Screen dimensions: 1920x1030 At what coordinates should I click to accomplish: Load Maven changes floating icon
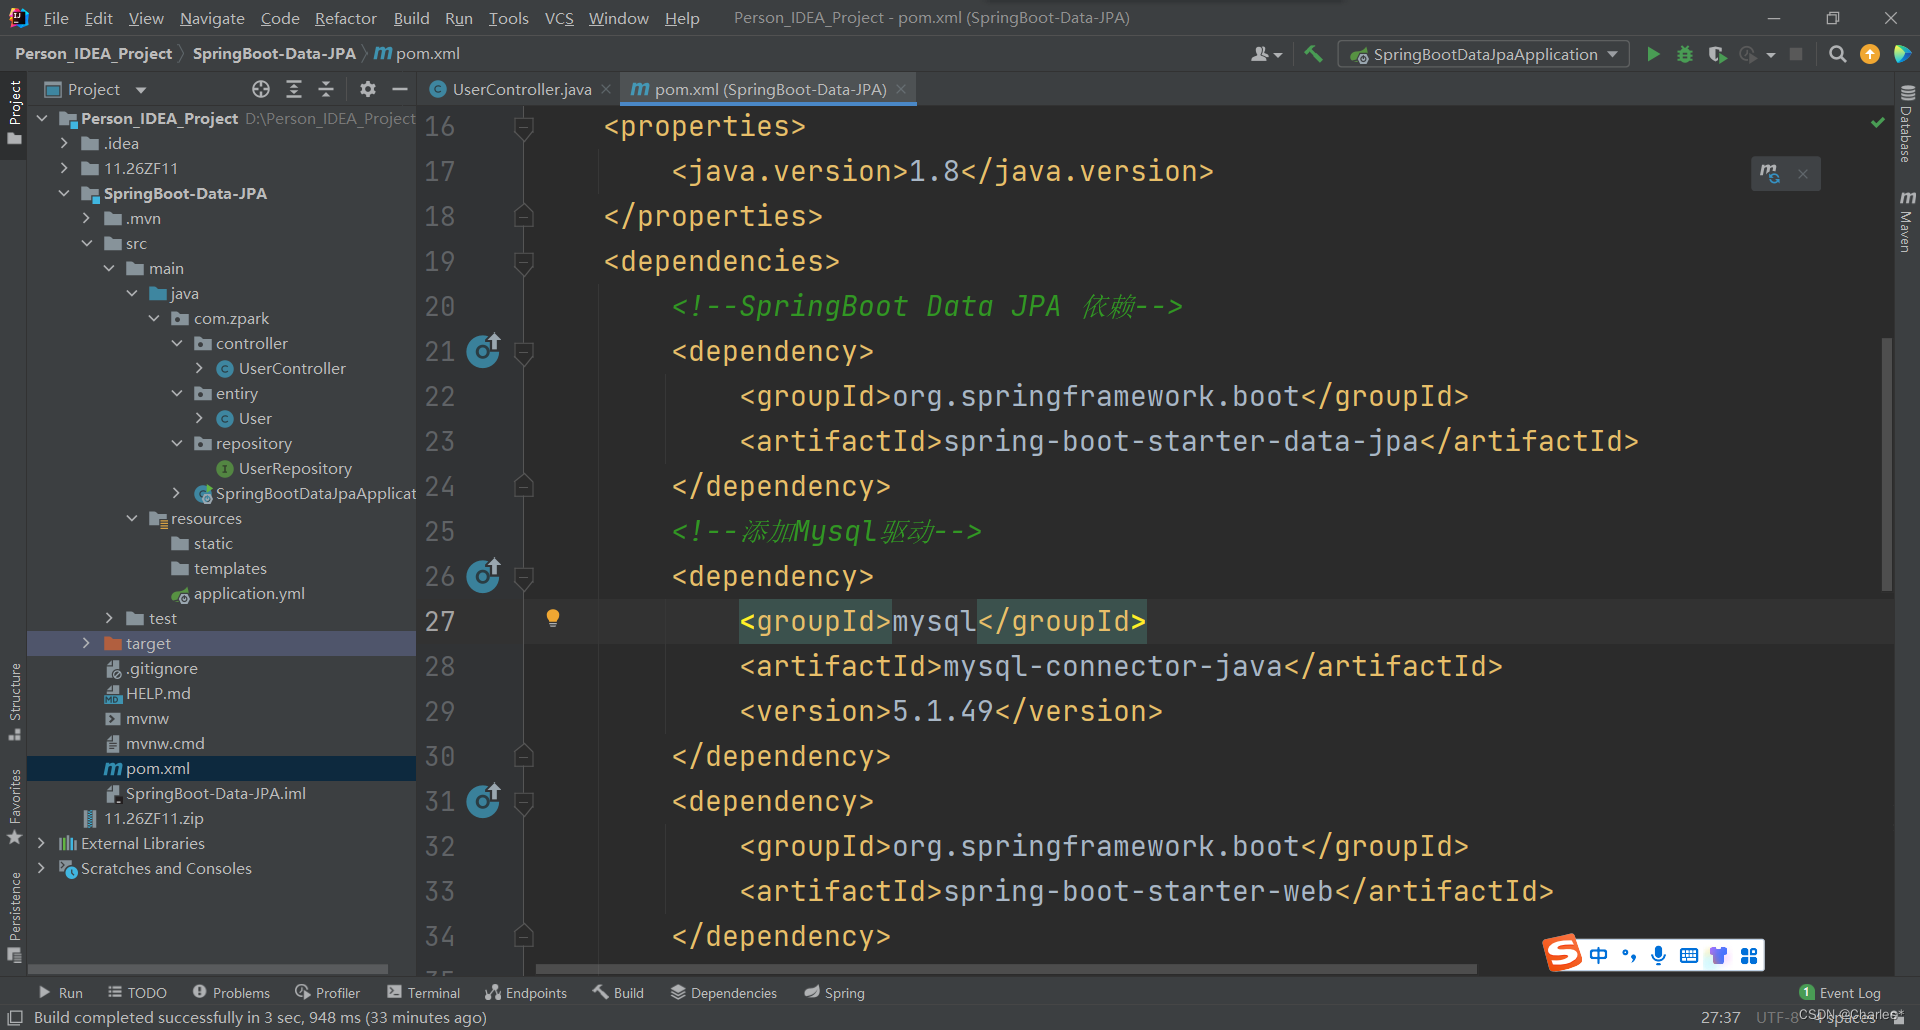1770,173
